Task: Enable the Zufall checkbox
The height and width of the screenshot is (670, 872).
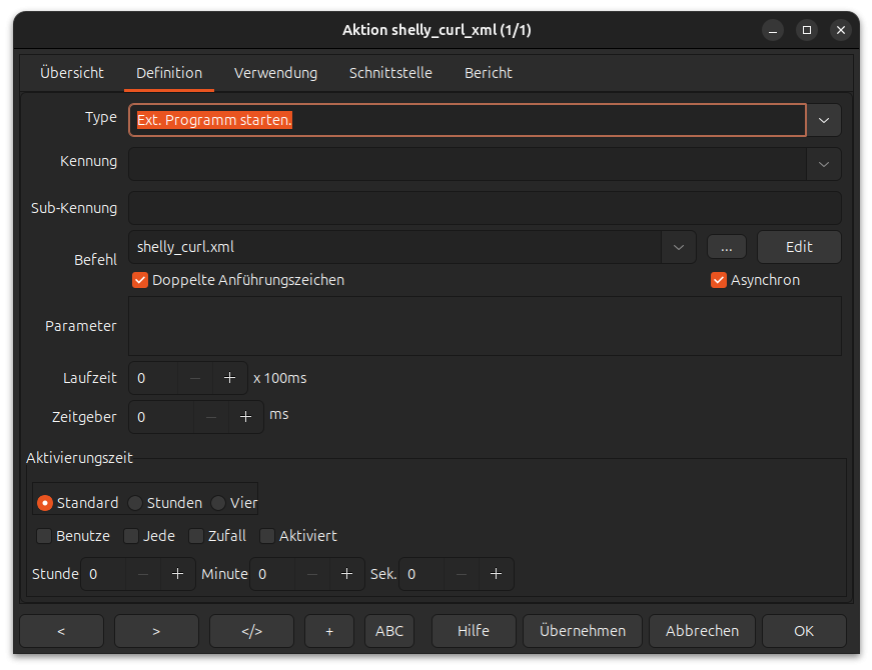Action: (x=196, y=536)
